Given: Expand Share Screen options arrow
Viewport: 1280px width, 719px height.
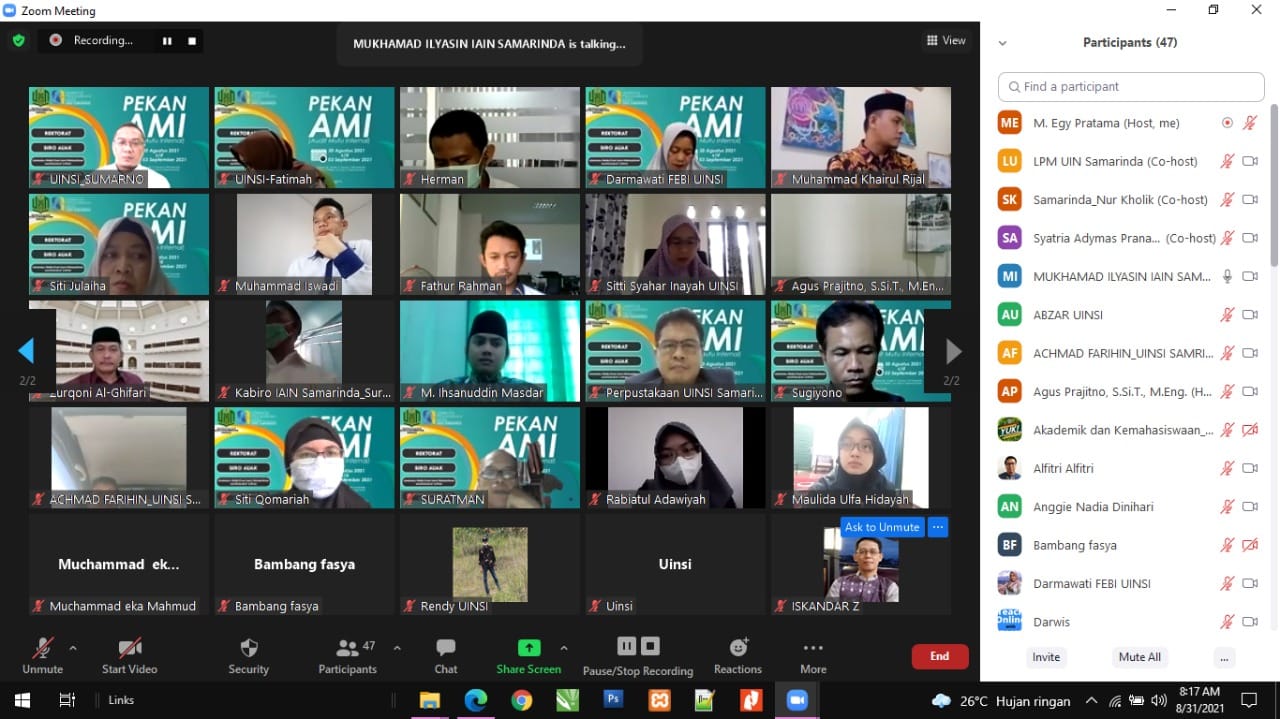Looking at the screenshot, I should (x=564, y=647).
